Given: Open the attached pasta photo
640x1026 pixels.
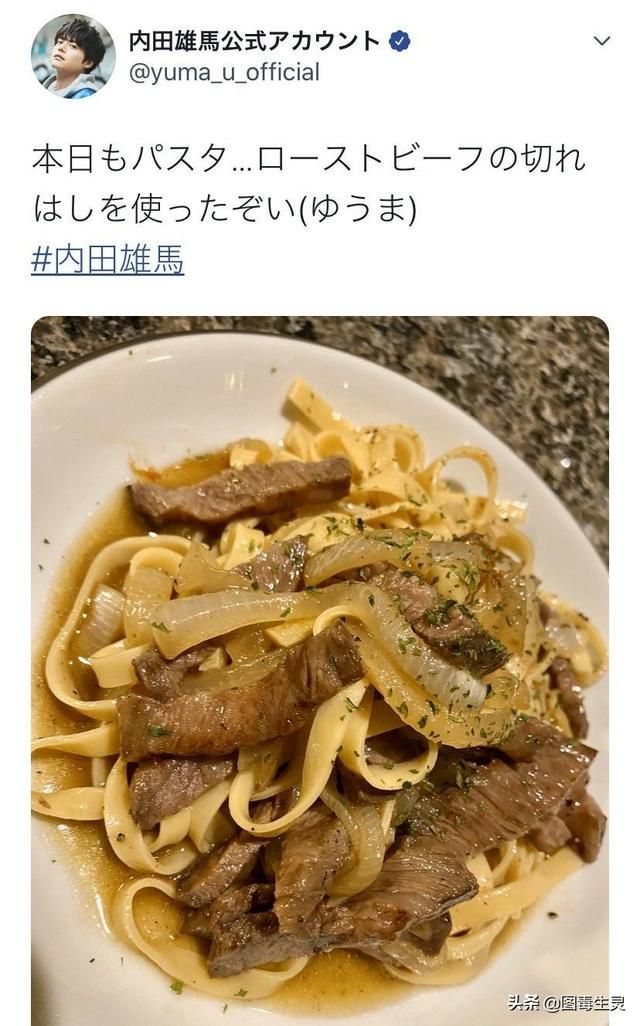Looking at the screenshot, I should (320, 671).
